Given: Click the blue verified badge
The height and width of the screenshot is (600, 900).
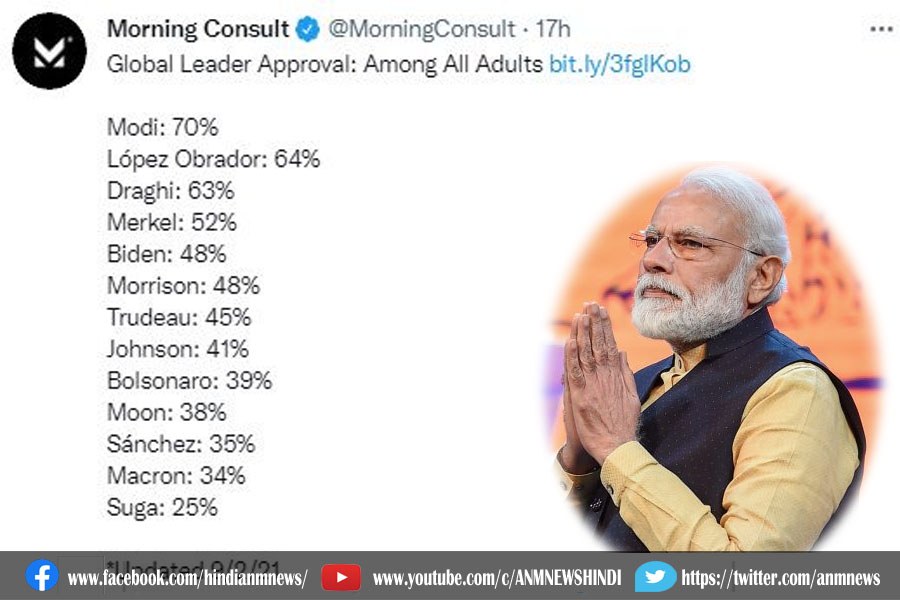Looking at the screenshot, I should pyautogui.click(x=307, y=30).
